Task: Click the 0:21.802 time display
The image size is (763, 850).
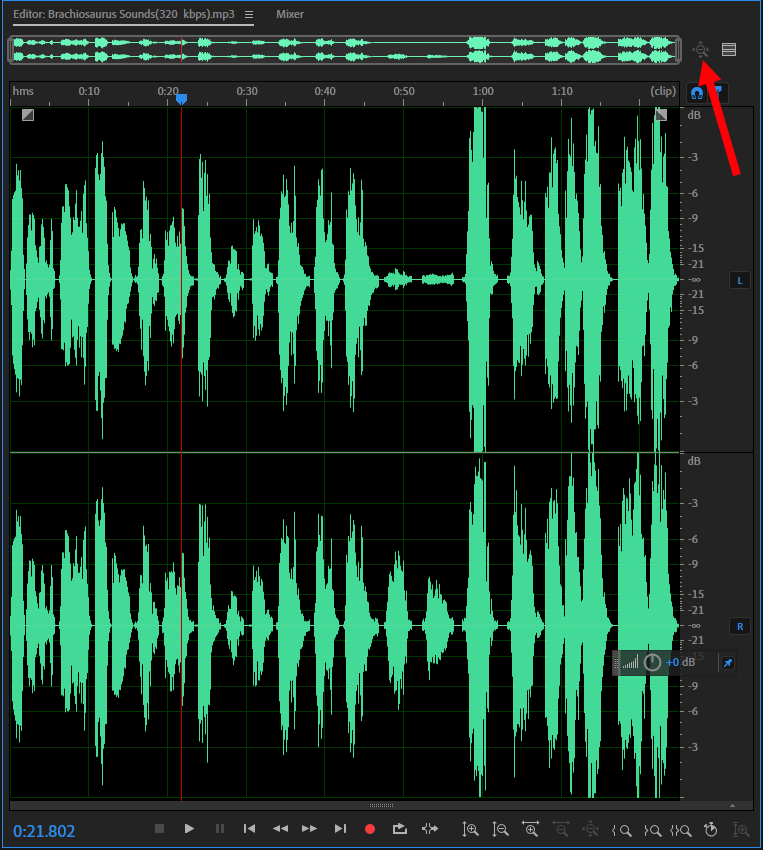Action: tap(44, 831)
